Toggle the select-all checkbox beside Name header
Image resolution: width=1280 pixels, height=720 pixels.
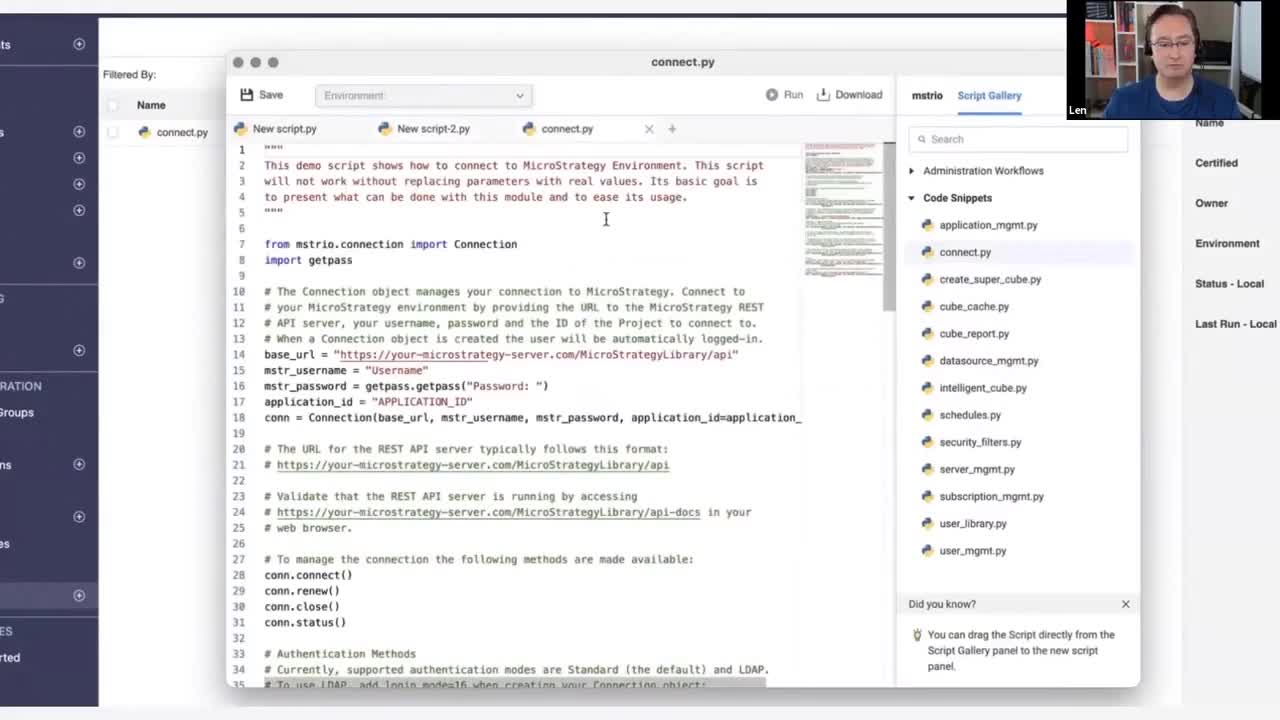click(x=113, y=105)
